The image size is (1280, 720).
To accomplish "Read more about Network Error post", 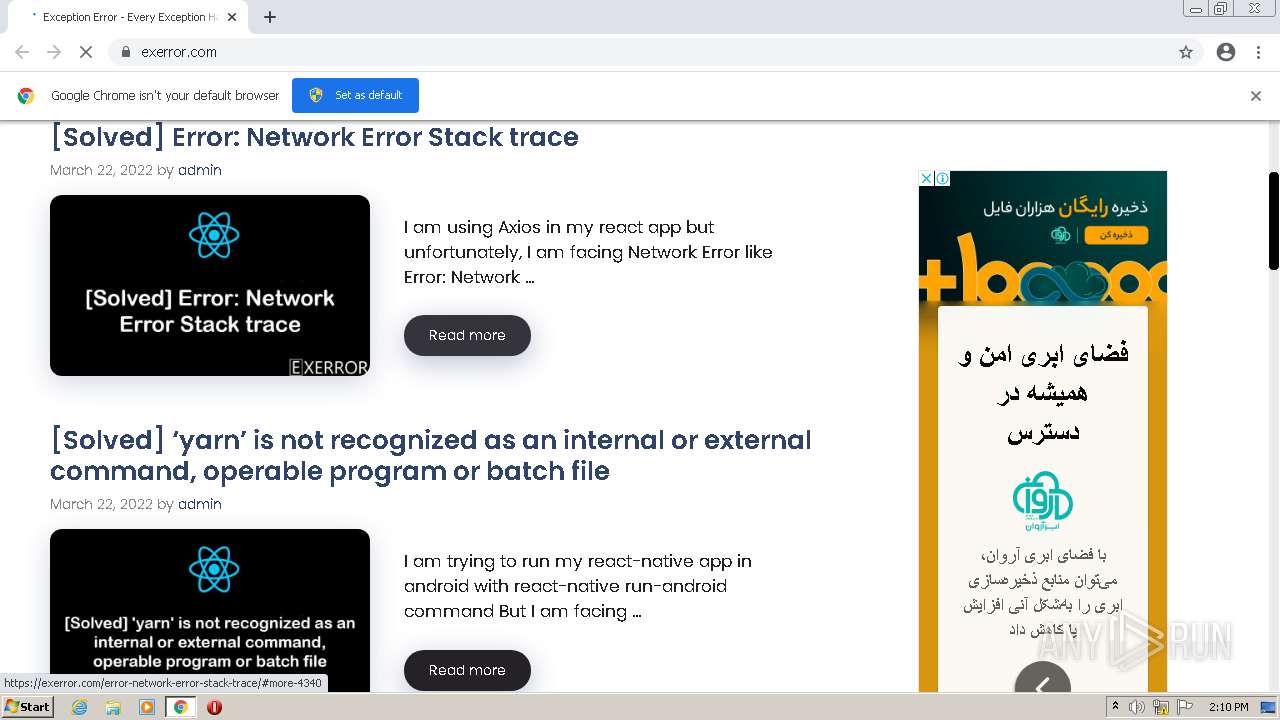I will (467, 335).
